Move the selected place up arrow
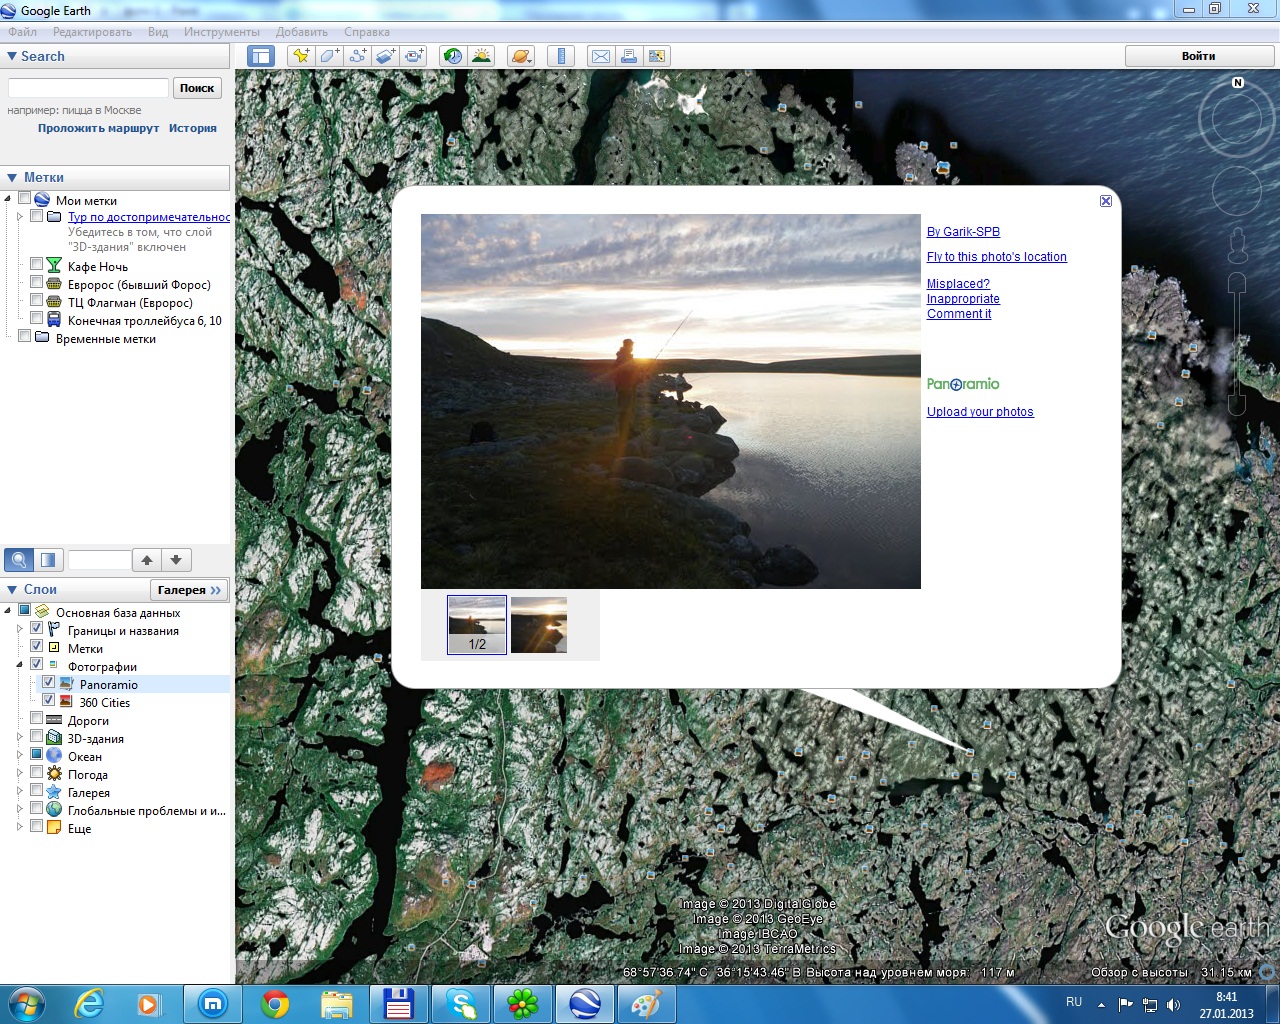The height and width of the screenshot is (1024, 1280). (x=147, y=560)
